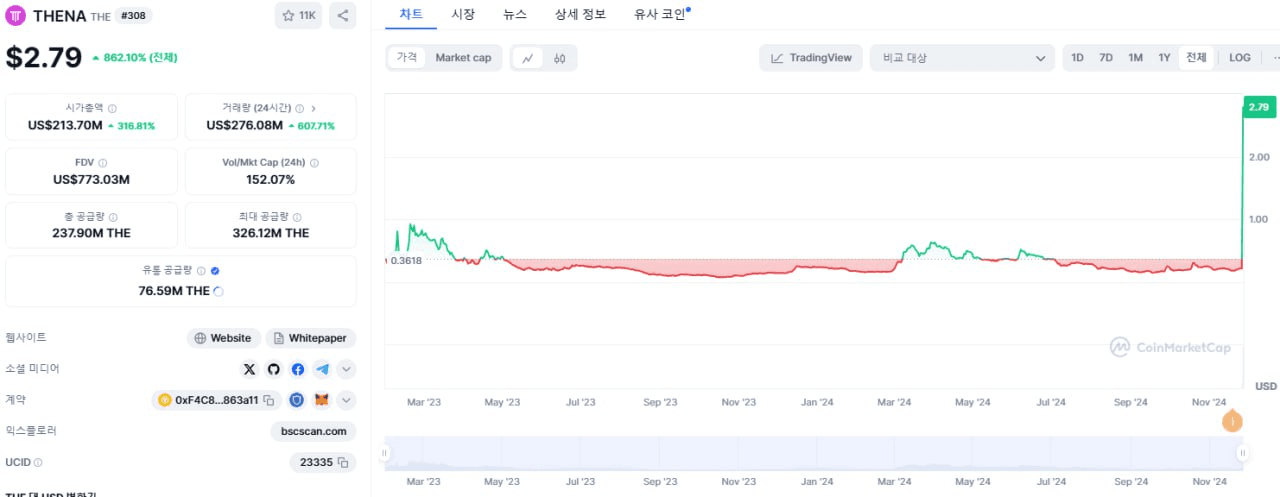Open info tooltip for 유통 공급량

[x=201, y=270]
